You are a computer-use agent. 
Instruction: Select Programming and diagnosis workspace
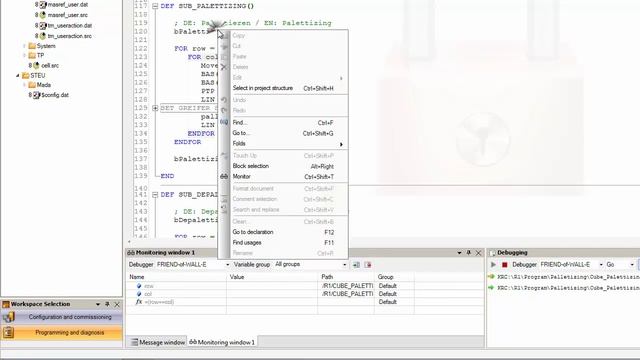(62, 333)
